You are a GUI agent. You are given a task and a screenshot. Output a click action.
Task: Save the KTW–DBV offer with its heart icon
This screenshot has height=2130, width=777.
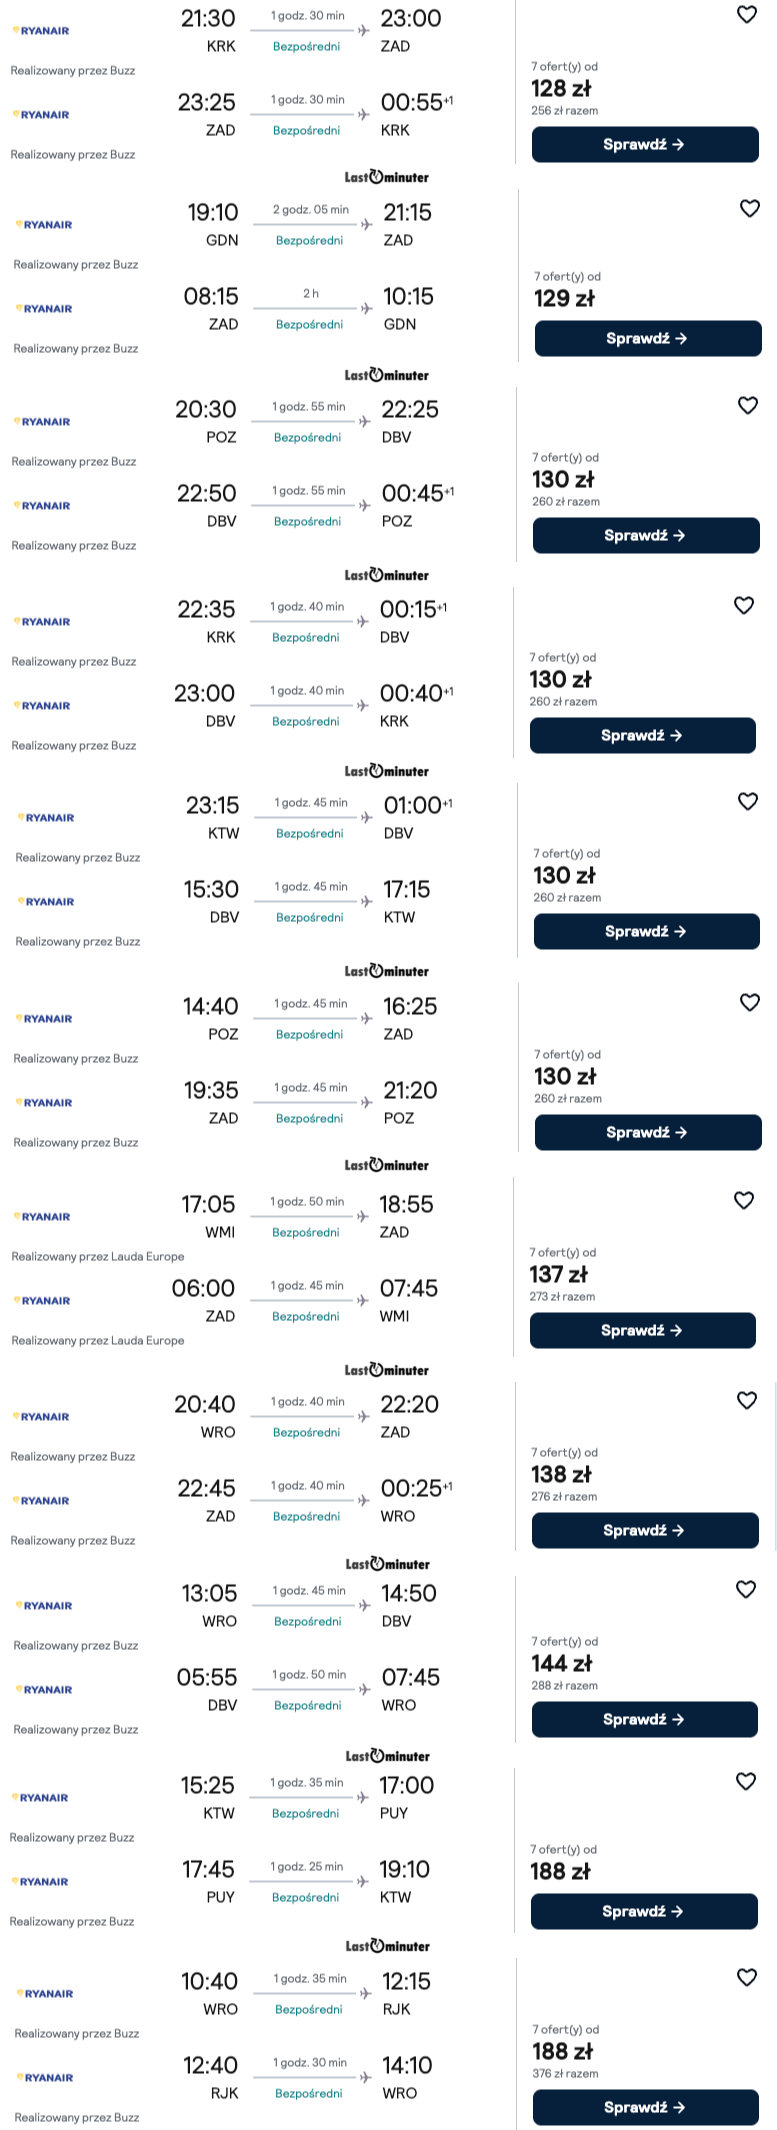click(747, 802)
